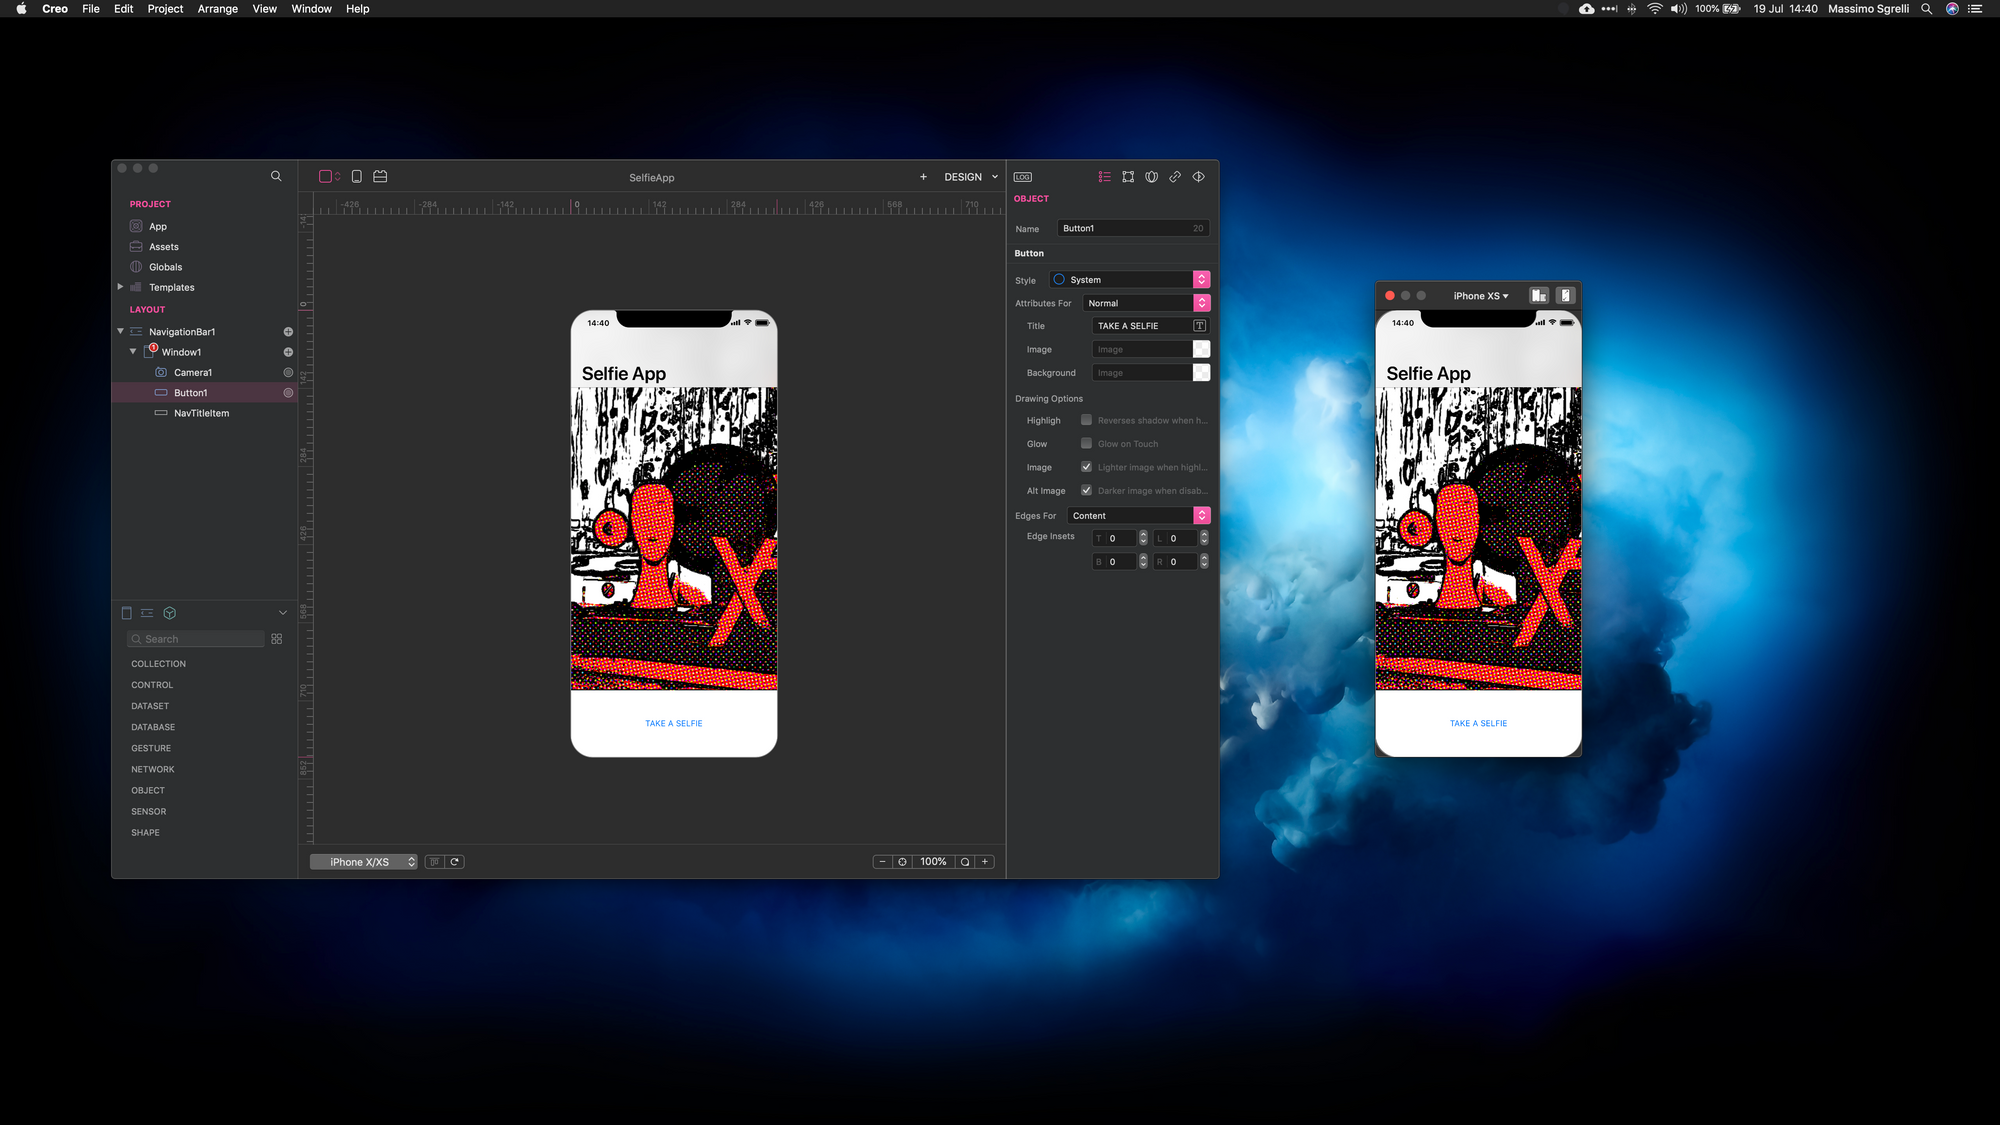Screen dimensions: 2000x1125
Task: Open the LOG panel icon
Action: click(x=1023, y=177)
